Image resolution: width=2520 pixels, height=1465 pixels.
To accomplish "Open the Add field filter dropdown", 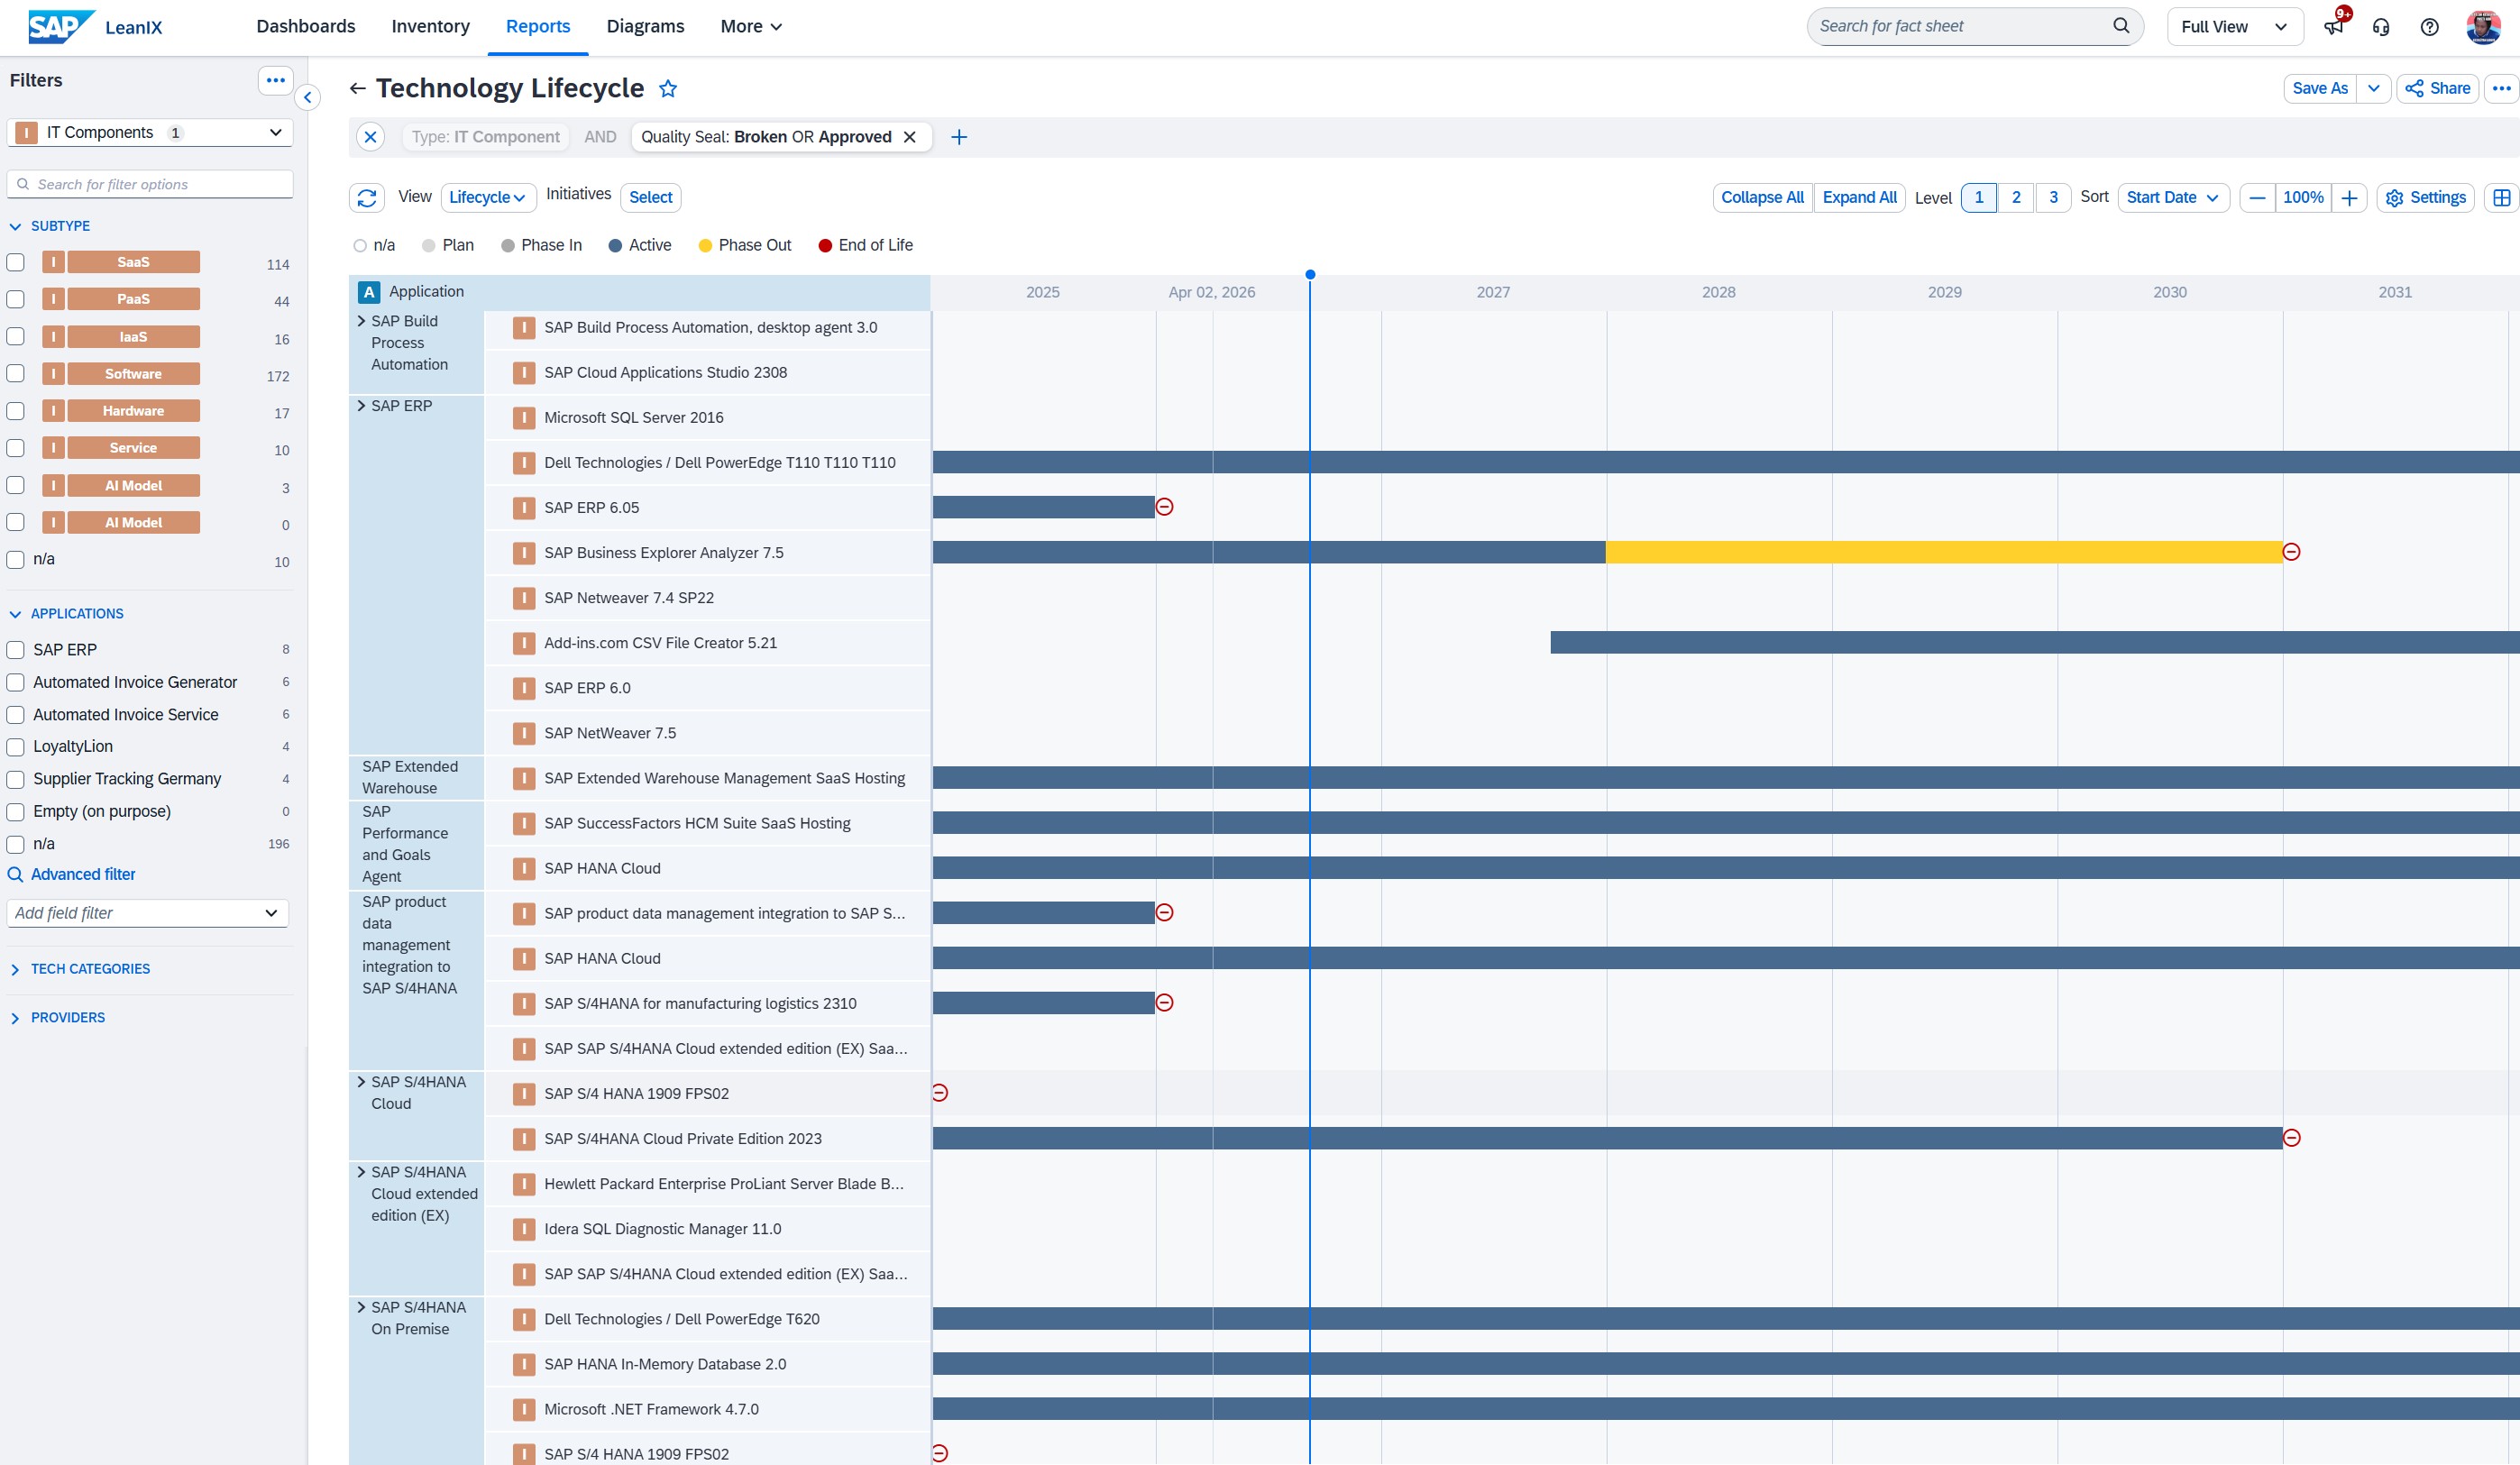I will coord(148,913).
